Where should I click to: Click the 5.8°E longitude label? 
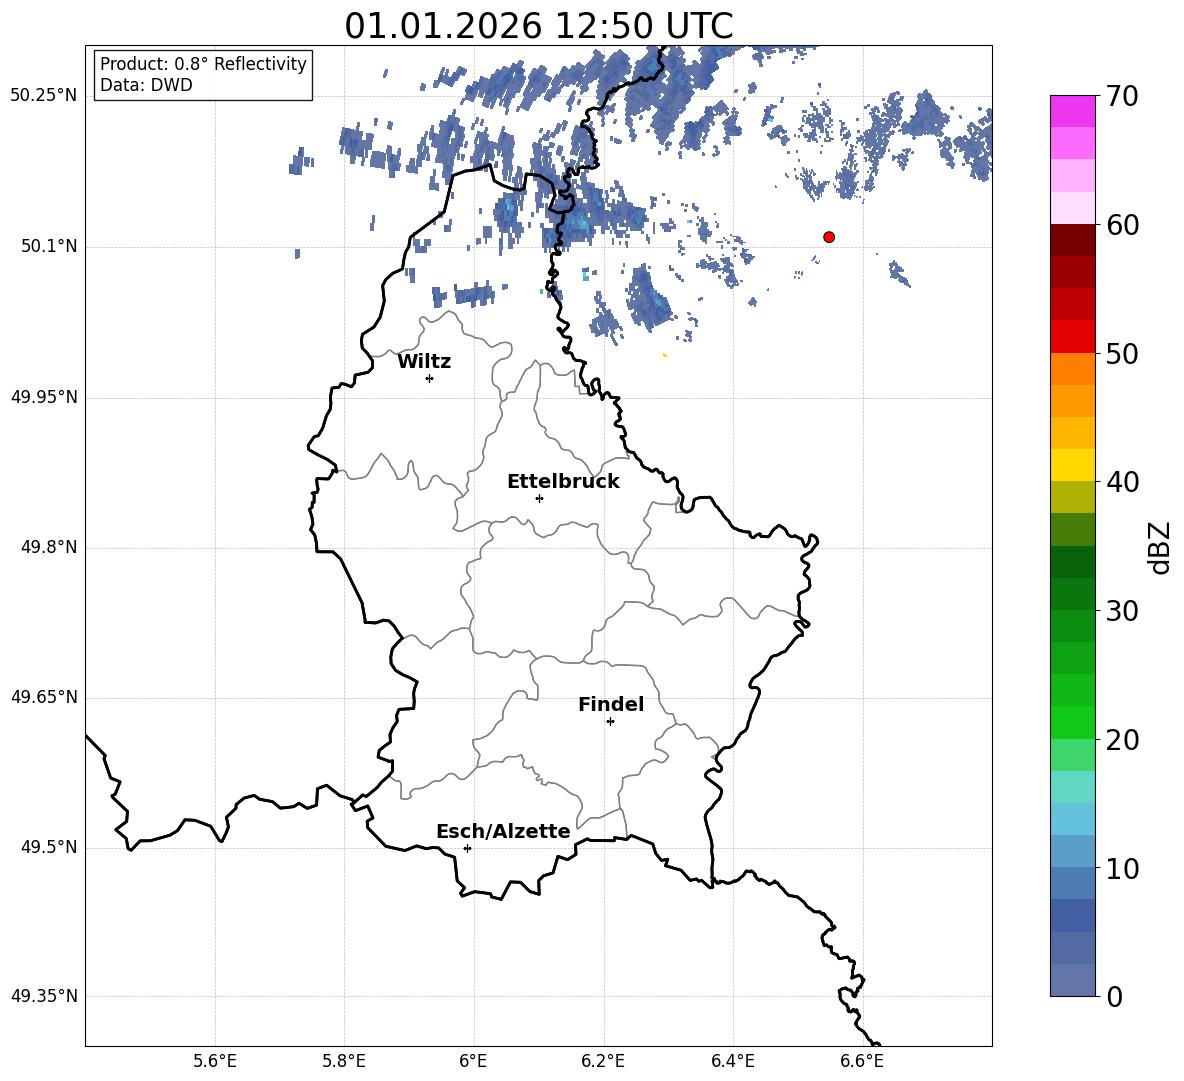[x=344, y=1061]
